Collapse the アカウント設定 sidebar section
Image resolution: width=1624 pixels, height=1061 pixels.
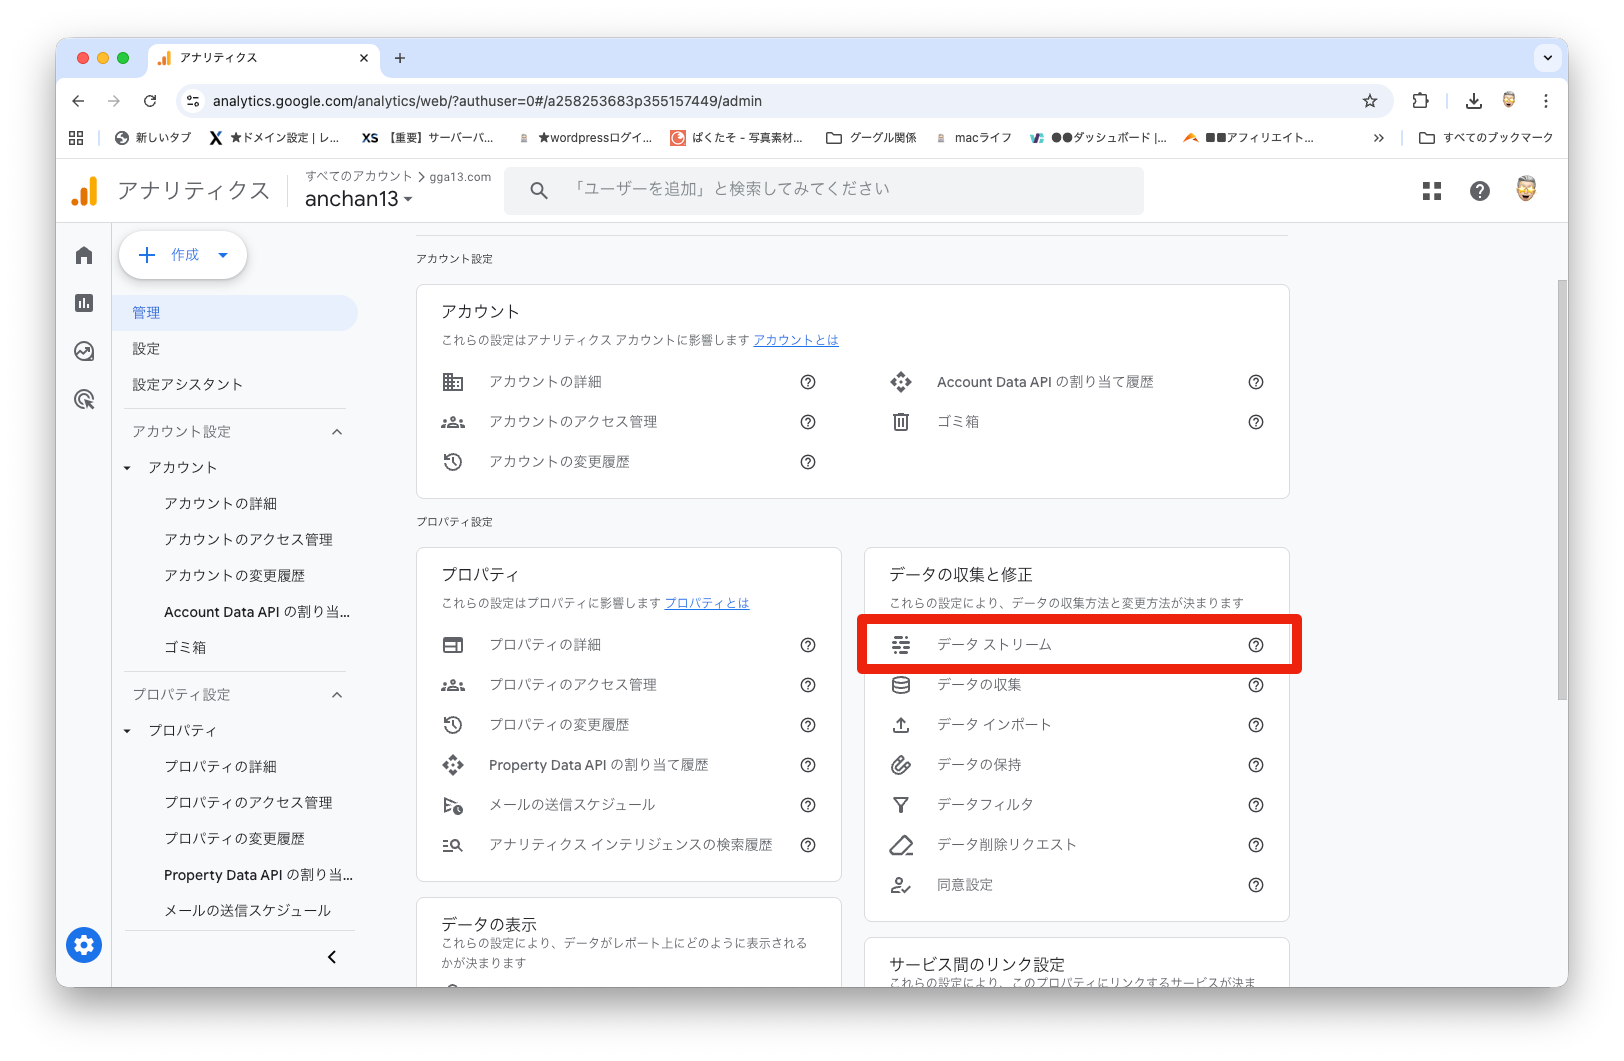click(337, 432)
